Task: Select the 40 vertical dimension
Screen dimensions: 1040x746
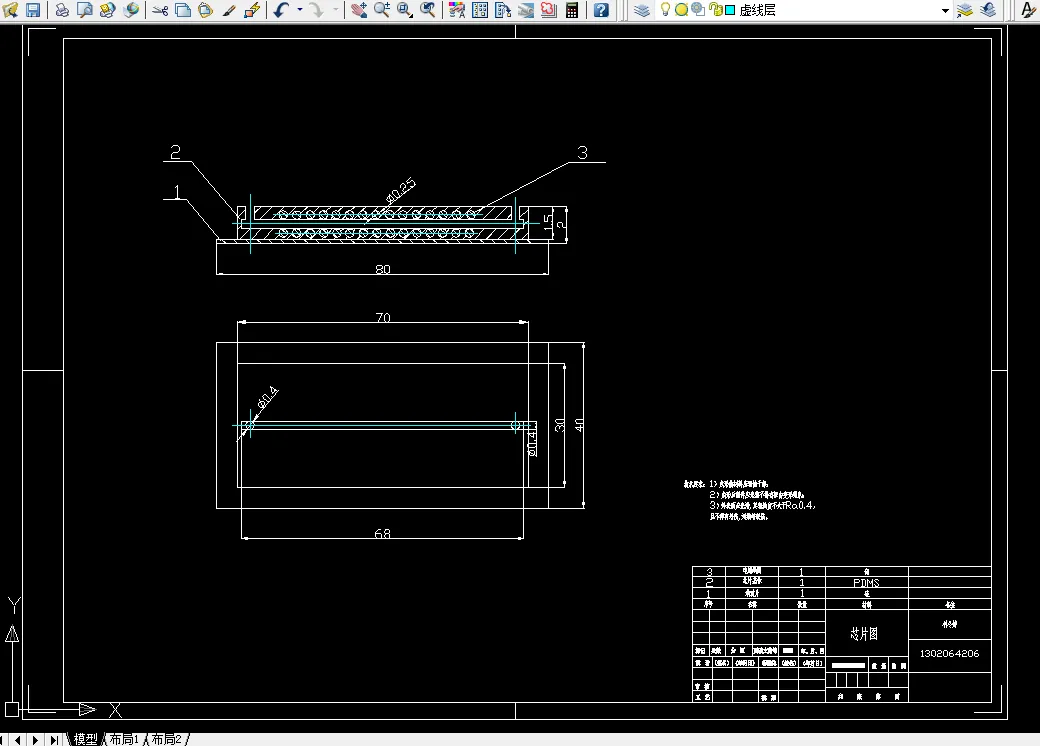Action: click(579, 425)
